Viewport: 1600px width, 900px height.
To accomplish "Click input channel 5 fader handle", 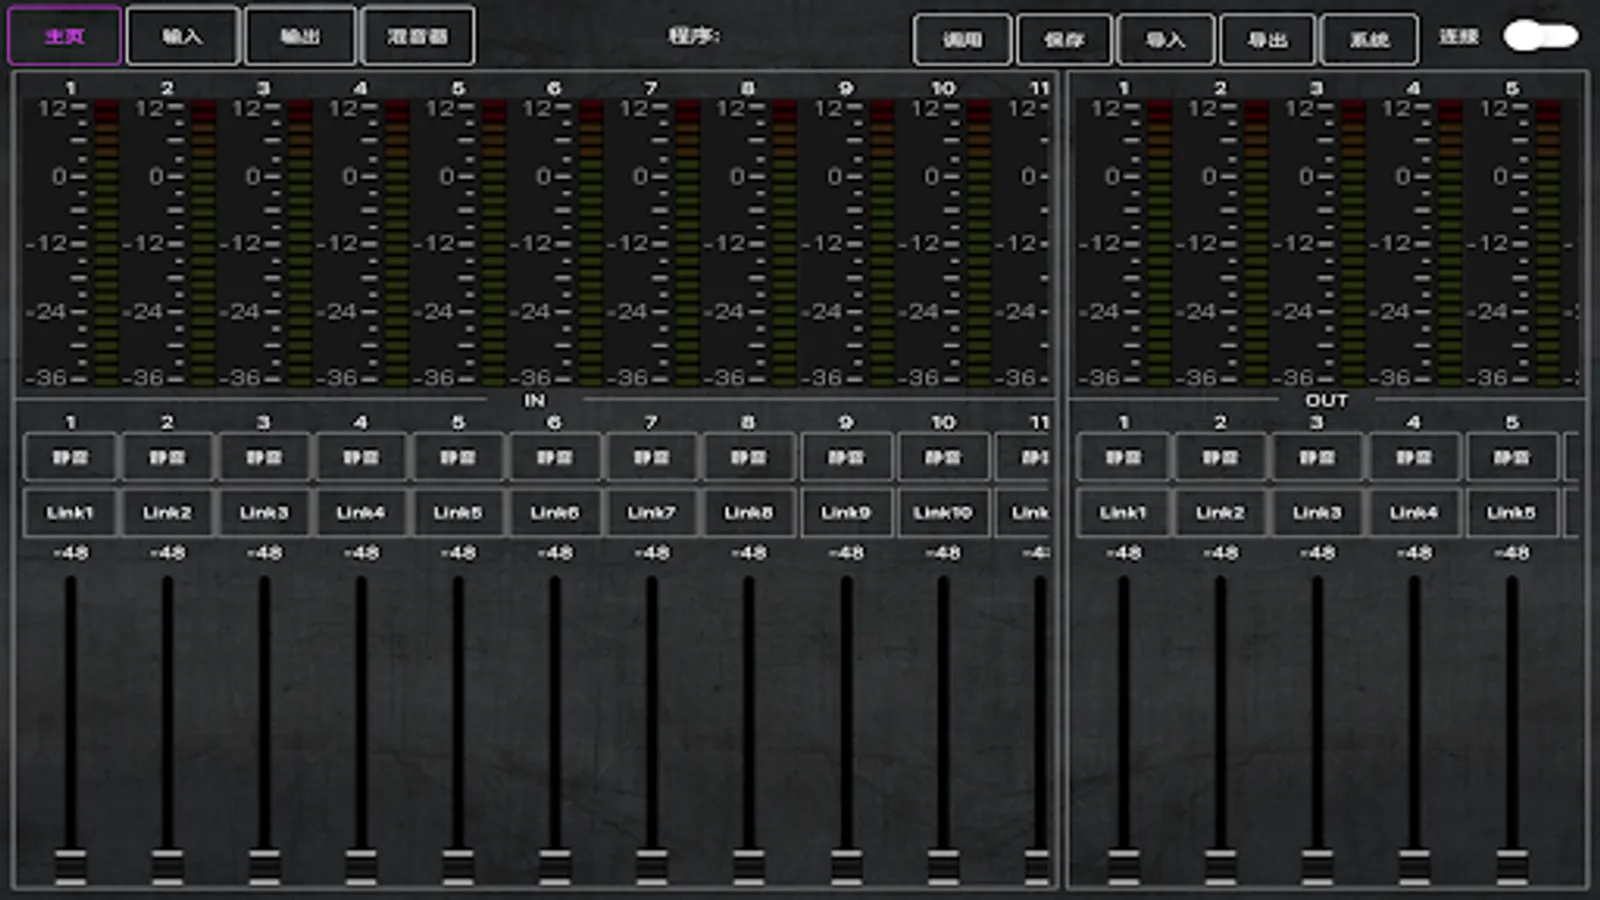I will pyautogui.click(x=458, y=866).
